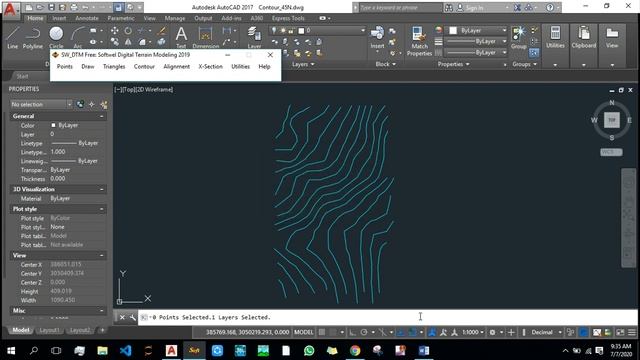Image resolution: width=640 pixels, height=360 pixels.
Task: Click the command line input field
Action: 388,317
